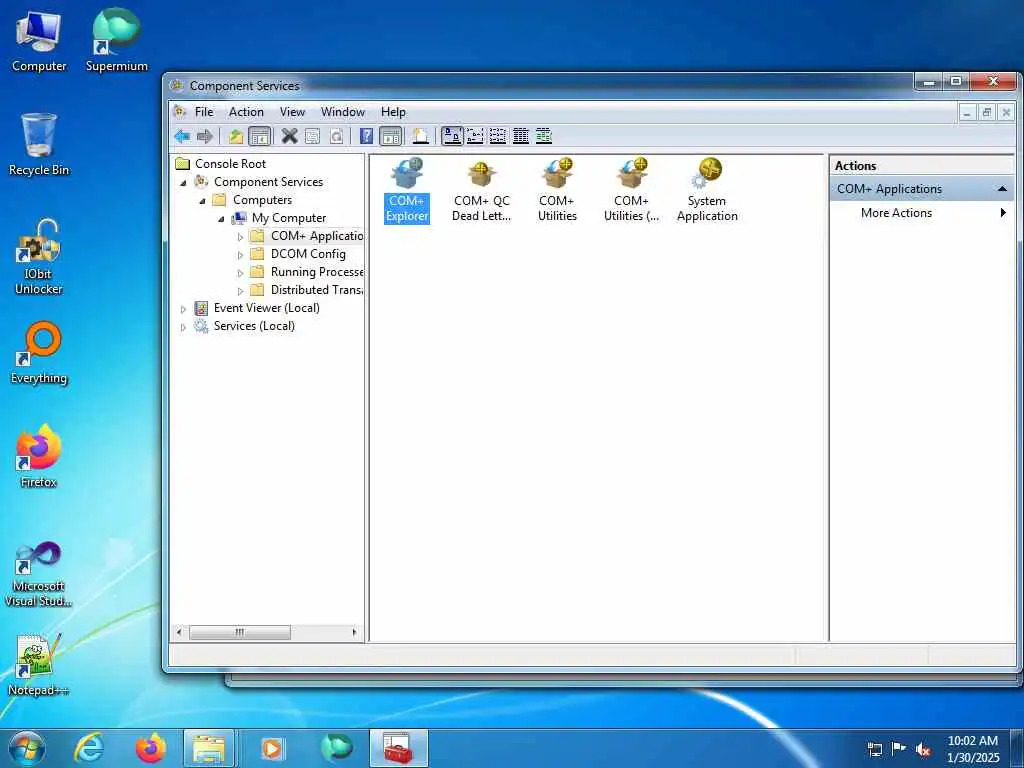
Task: Open More Actions submenu
Action: tap(921, 213)
